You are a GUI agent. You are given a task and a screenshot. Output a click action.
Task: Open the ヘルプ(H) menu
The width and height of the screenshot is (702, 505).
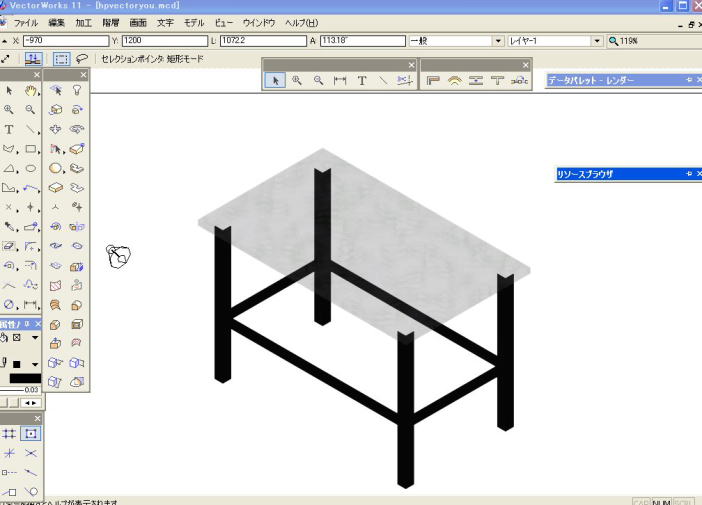click(x=302, y=23)
